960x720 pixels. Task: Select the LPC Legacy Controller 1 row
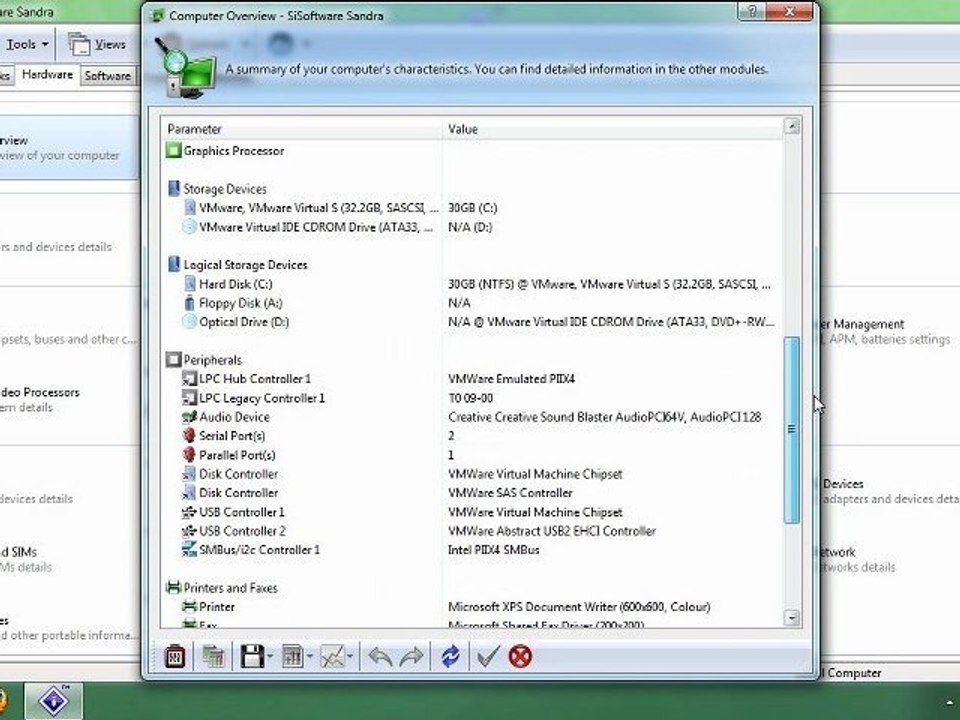click(472, 398)
